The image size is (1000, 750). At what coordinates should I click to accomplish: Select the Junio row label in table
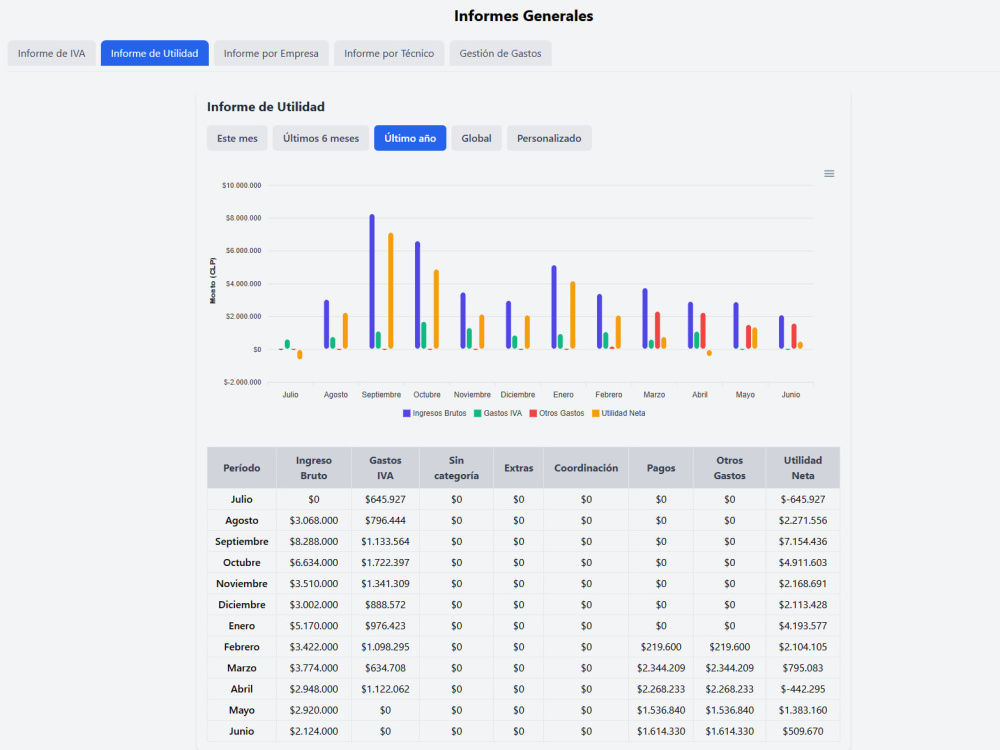pyautogui.click(x=242, y=731)
